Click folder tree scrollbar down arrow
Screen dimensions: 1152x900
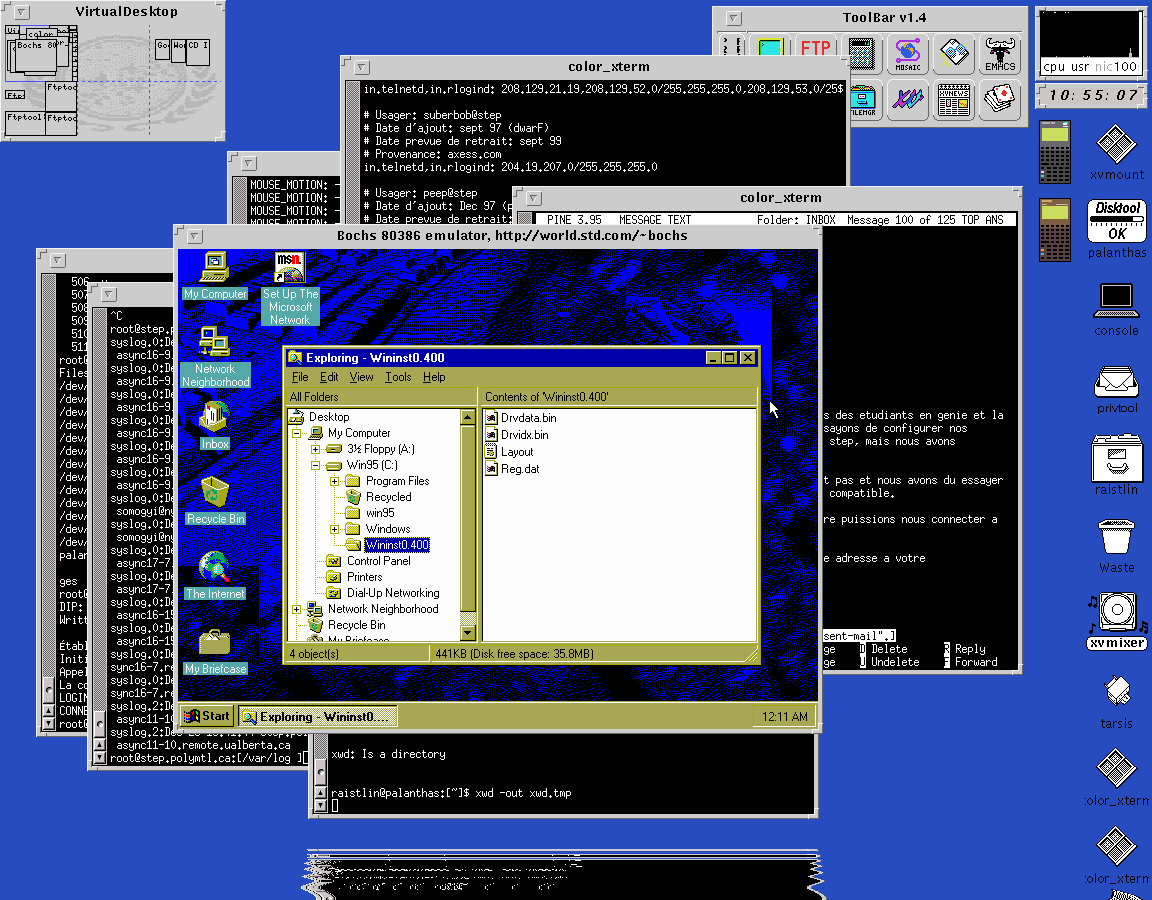(467, 633)
